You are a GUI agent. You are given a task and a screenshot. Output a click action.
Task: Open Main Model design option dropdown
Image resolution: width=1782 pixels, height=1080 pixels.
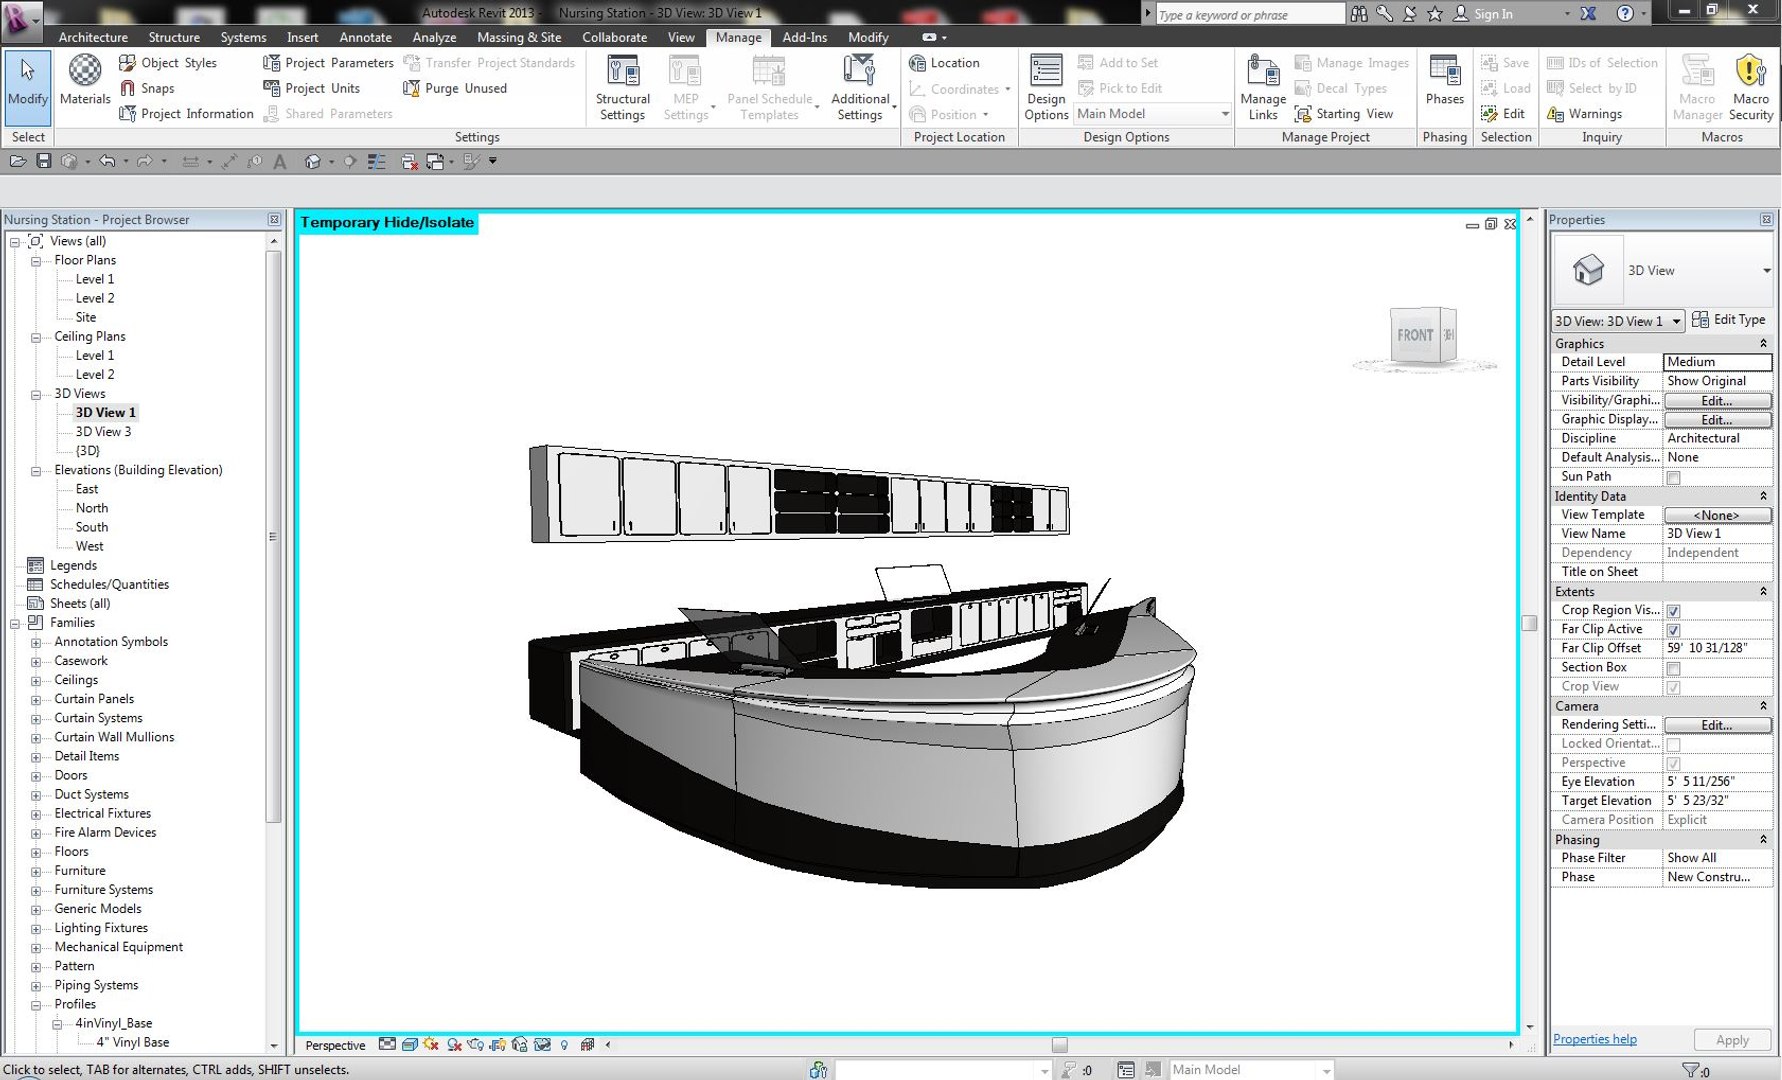point(1153,114)
